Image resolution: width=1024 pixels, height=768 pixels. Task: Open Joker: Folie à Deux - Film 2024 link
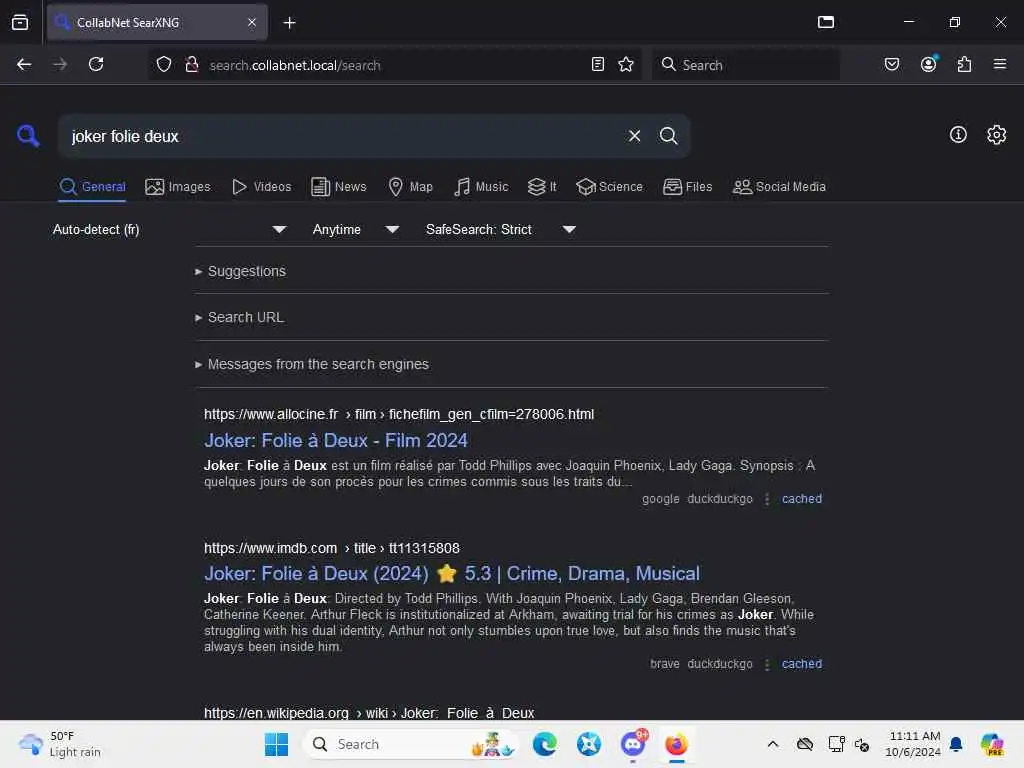click(x=336, y=441)
